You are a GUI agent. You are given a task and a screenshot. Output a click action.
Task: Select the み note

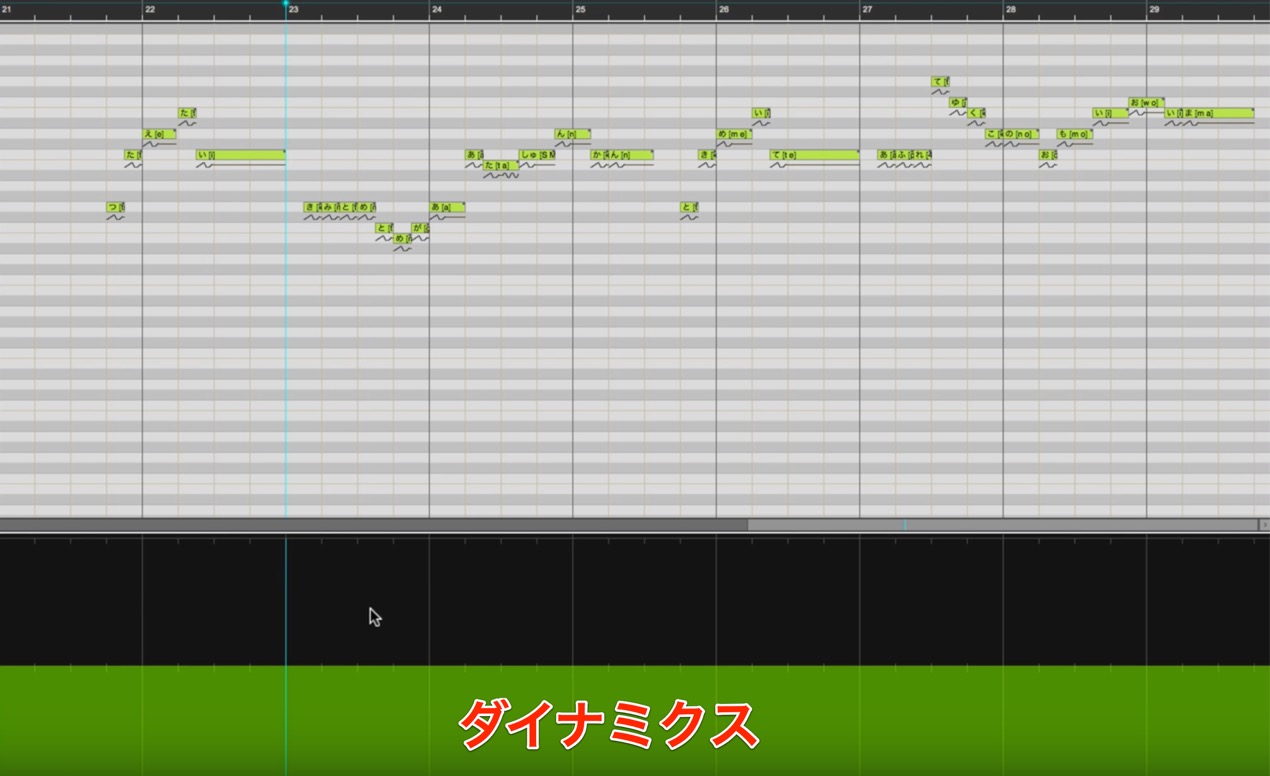[x=331, y=208]
